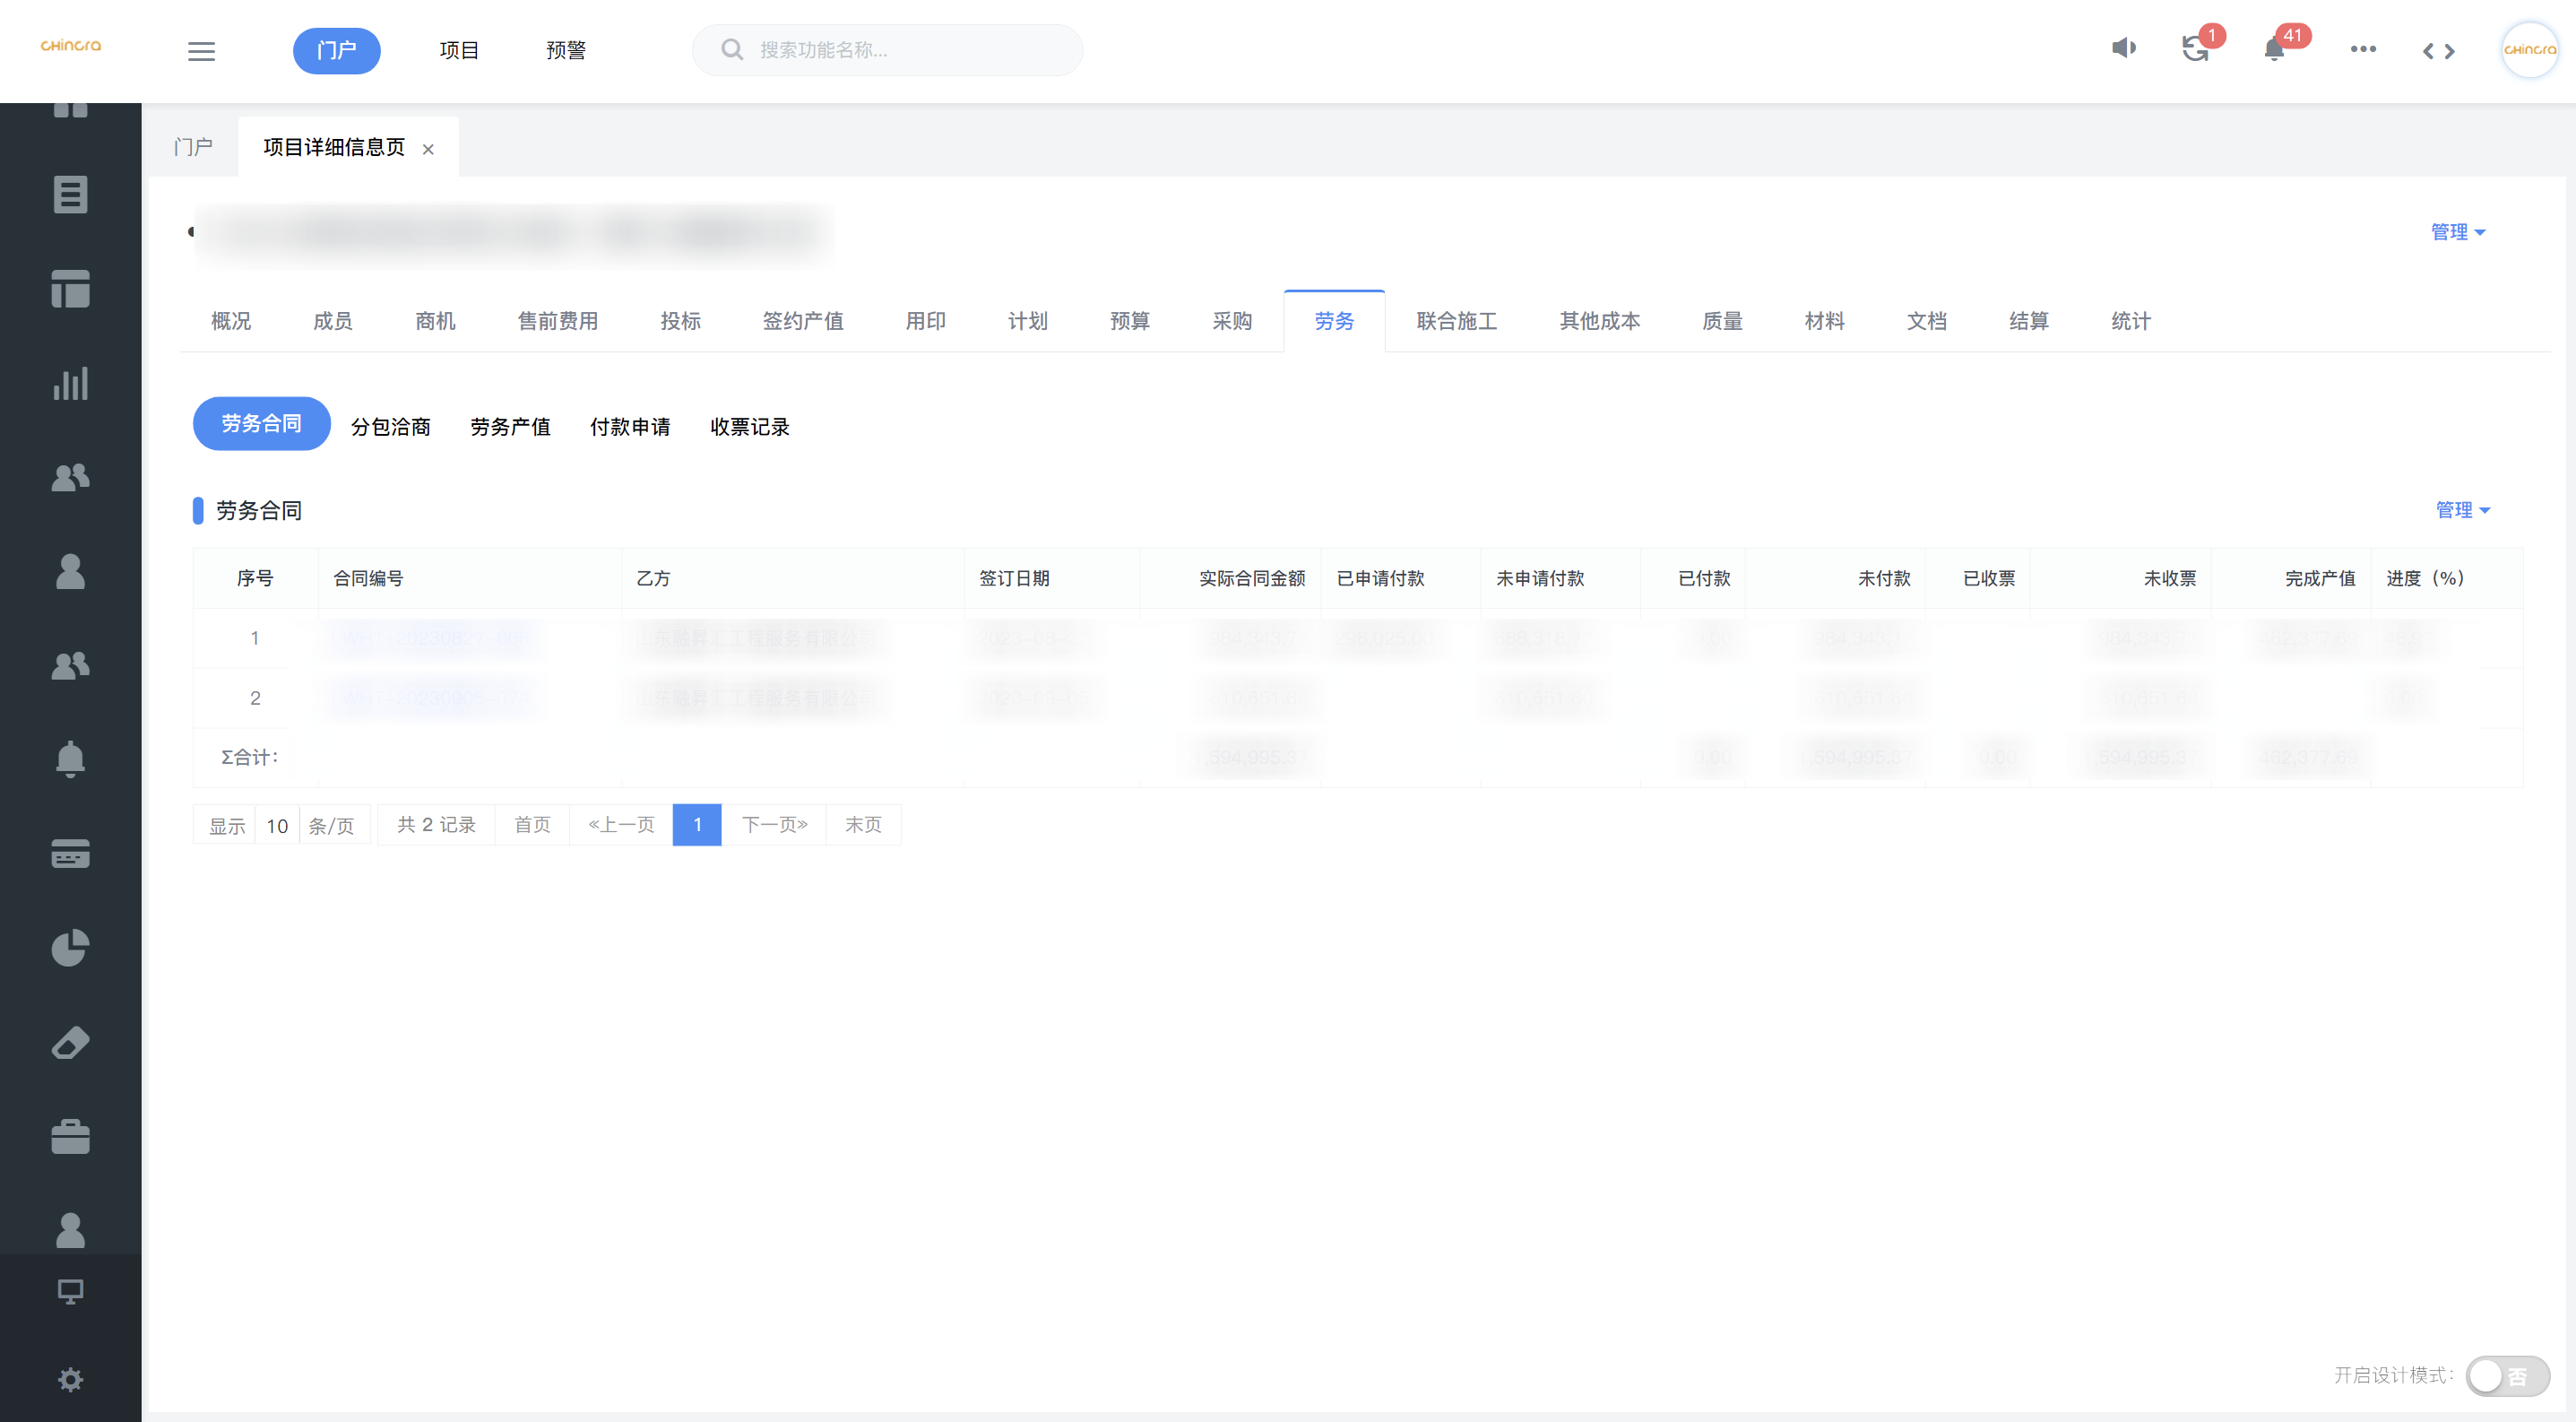Close the 项目详细信息页 tab
Image resolution: width=2576 pixels, height=1422 pixels.
[428, 149]
